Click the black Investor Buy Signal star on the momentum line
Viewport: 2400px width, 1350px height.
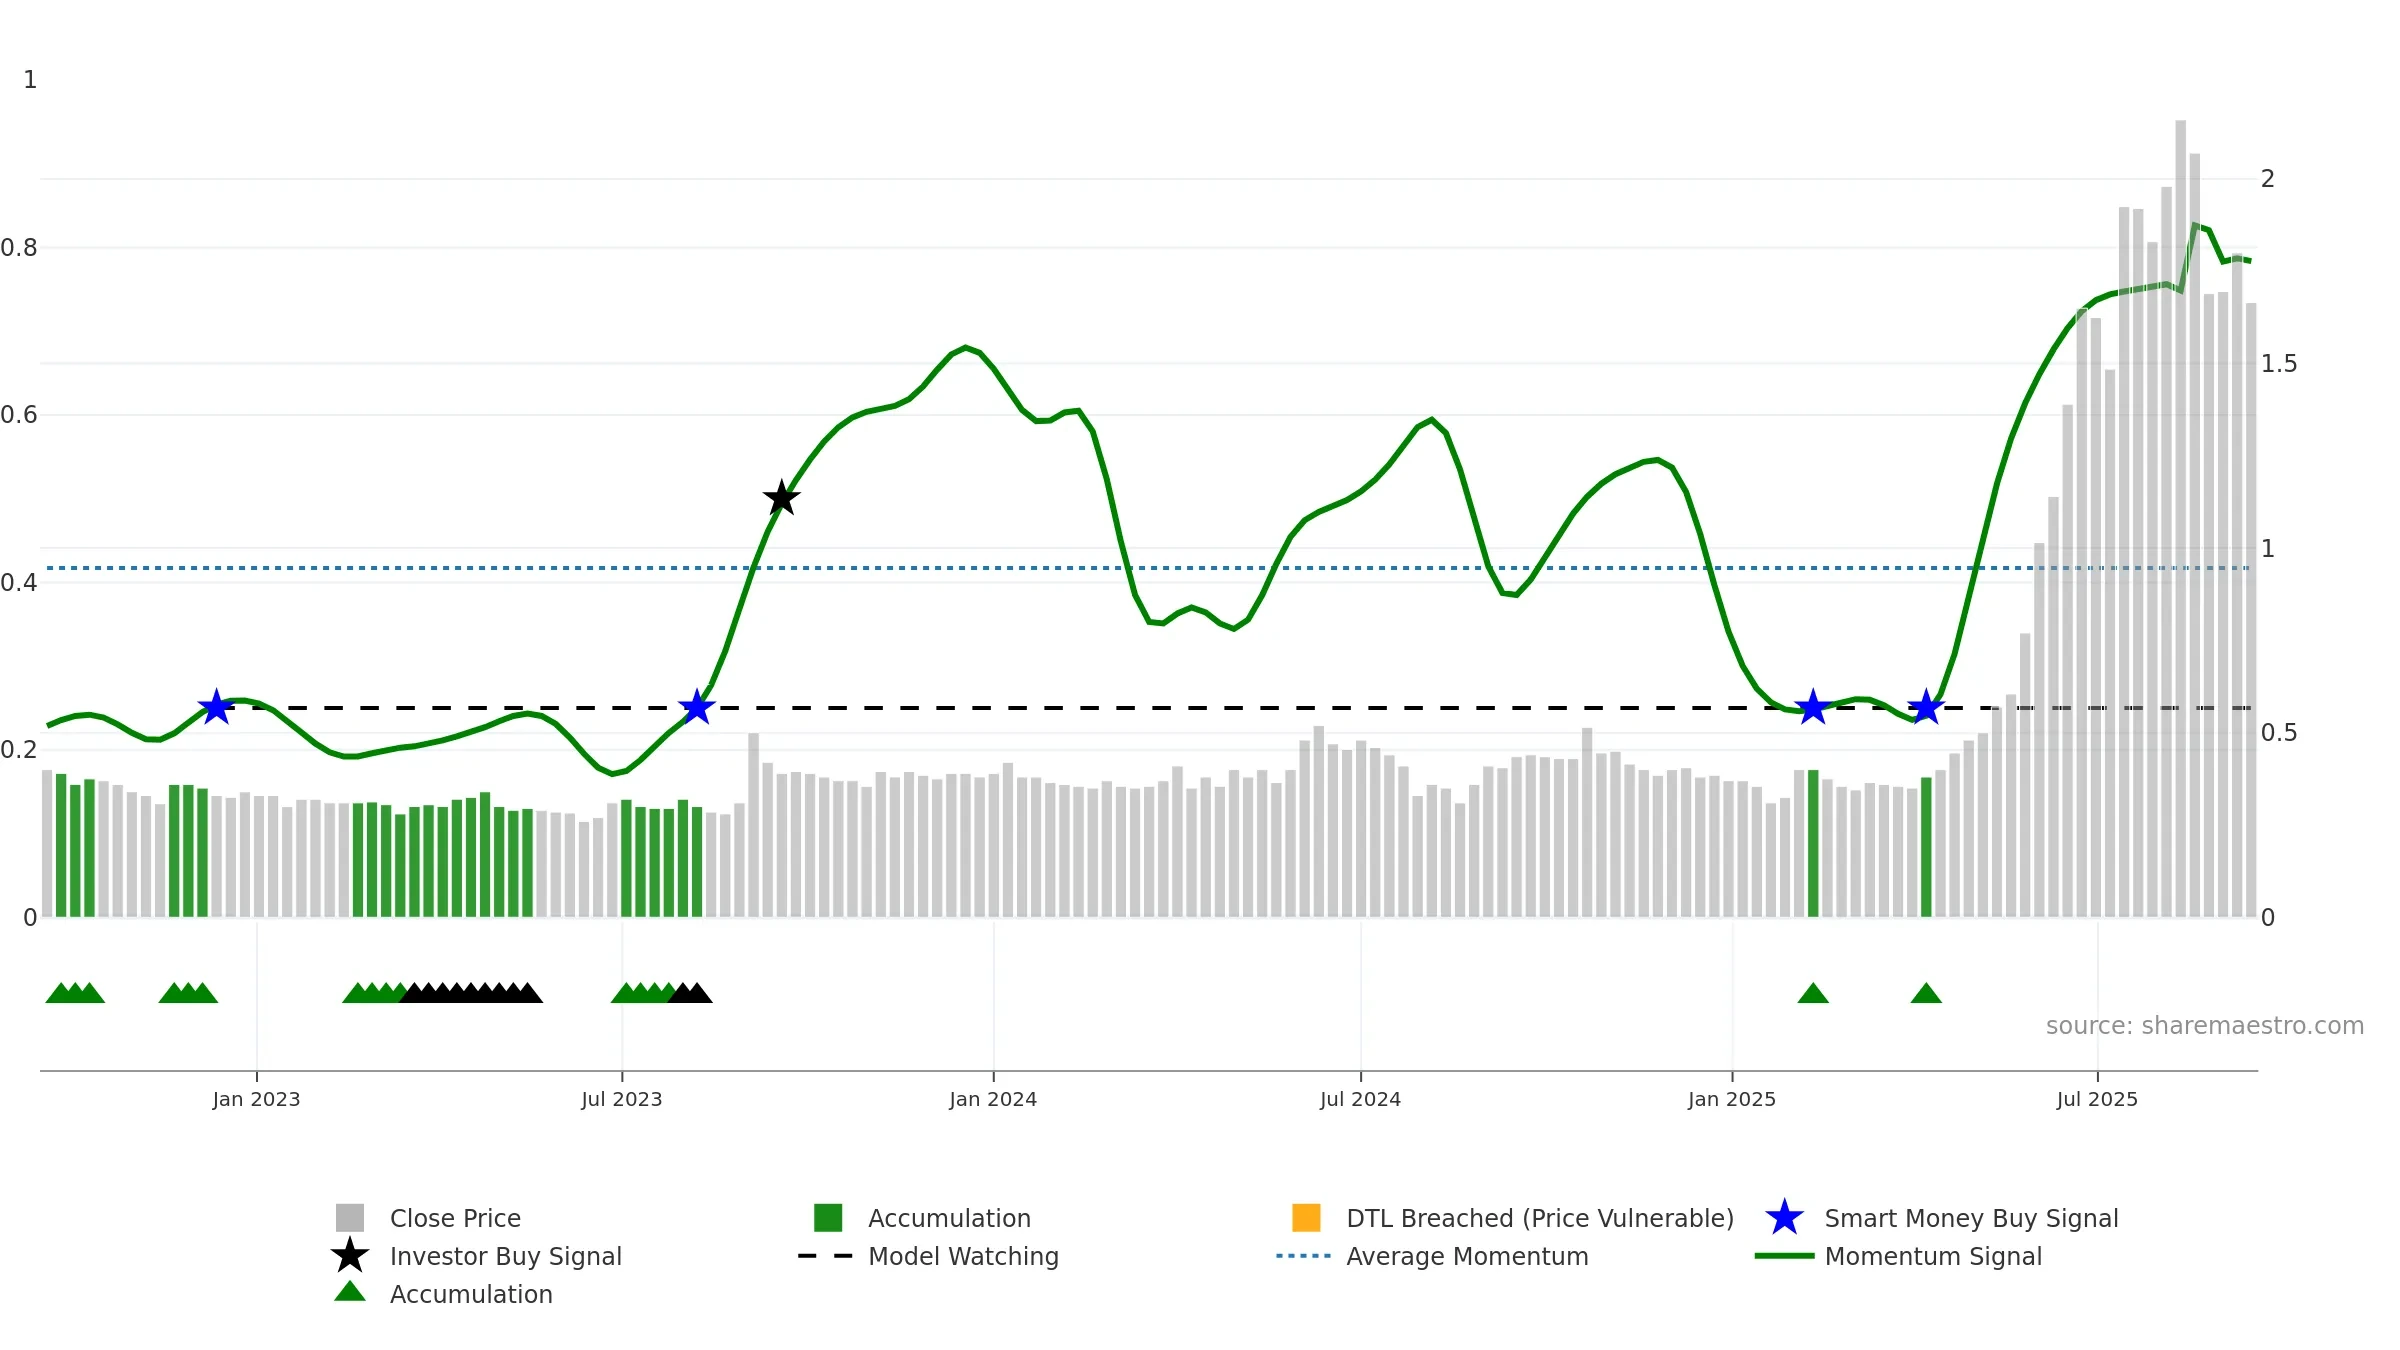click(782, 497)
